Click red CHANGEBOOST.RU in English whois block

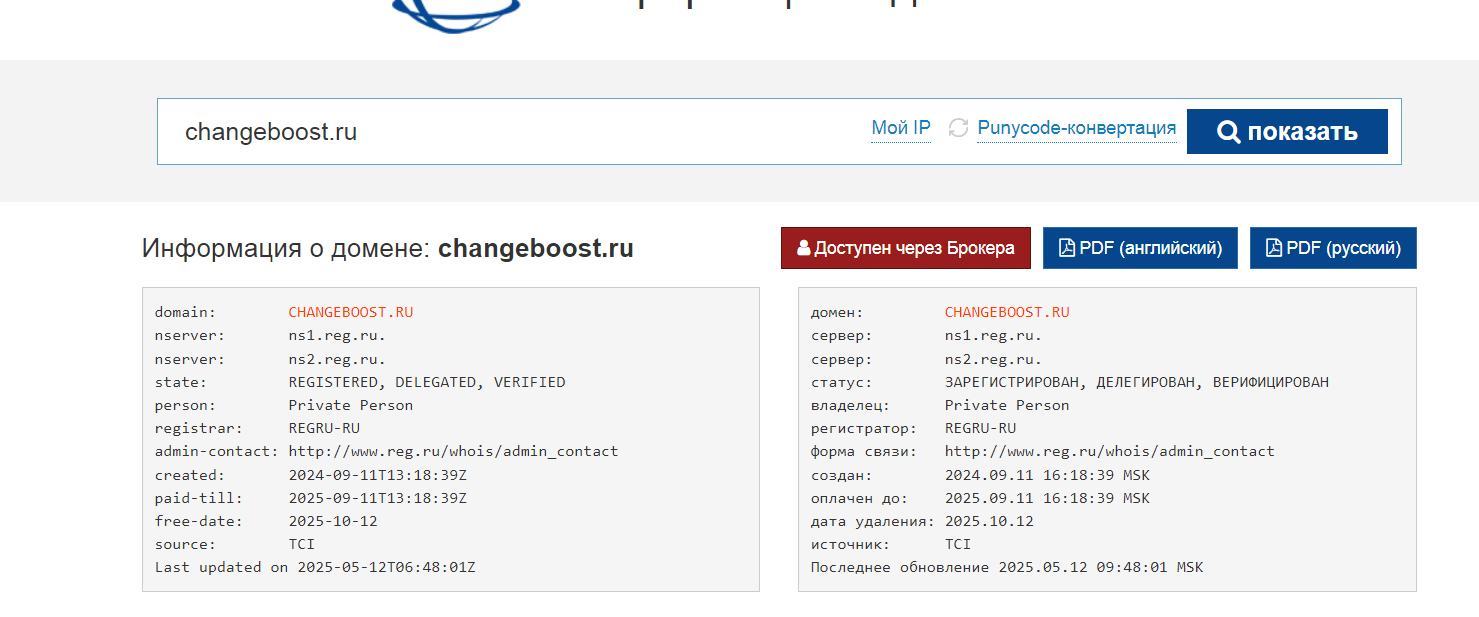pyautogui.click(x=351, y=312)
